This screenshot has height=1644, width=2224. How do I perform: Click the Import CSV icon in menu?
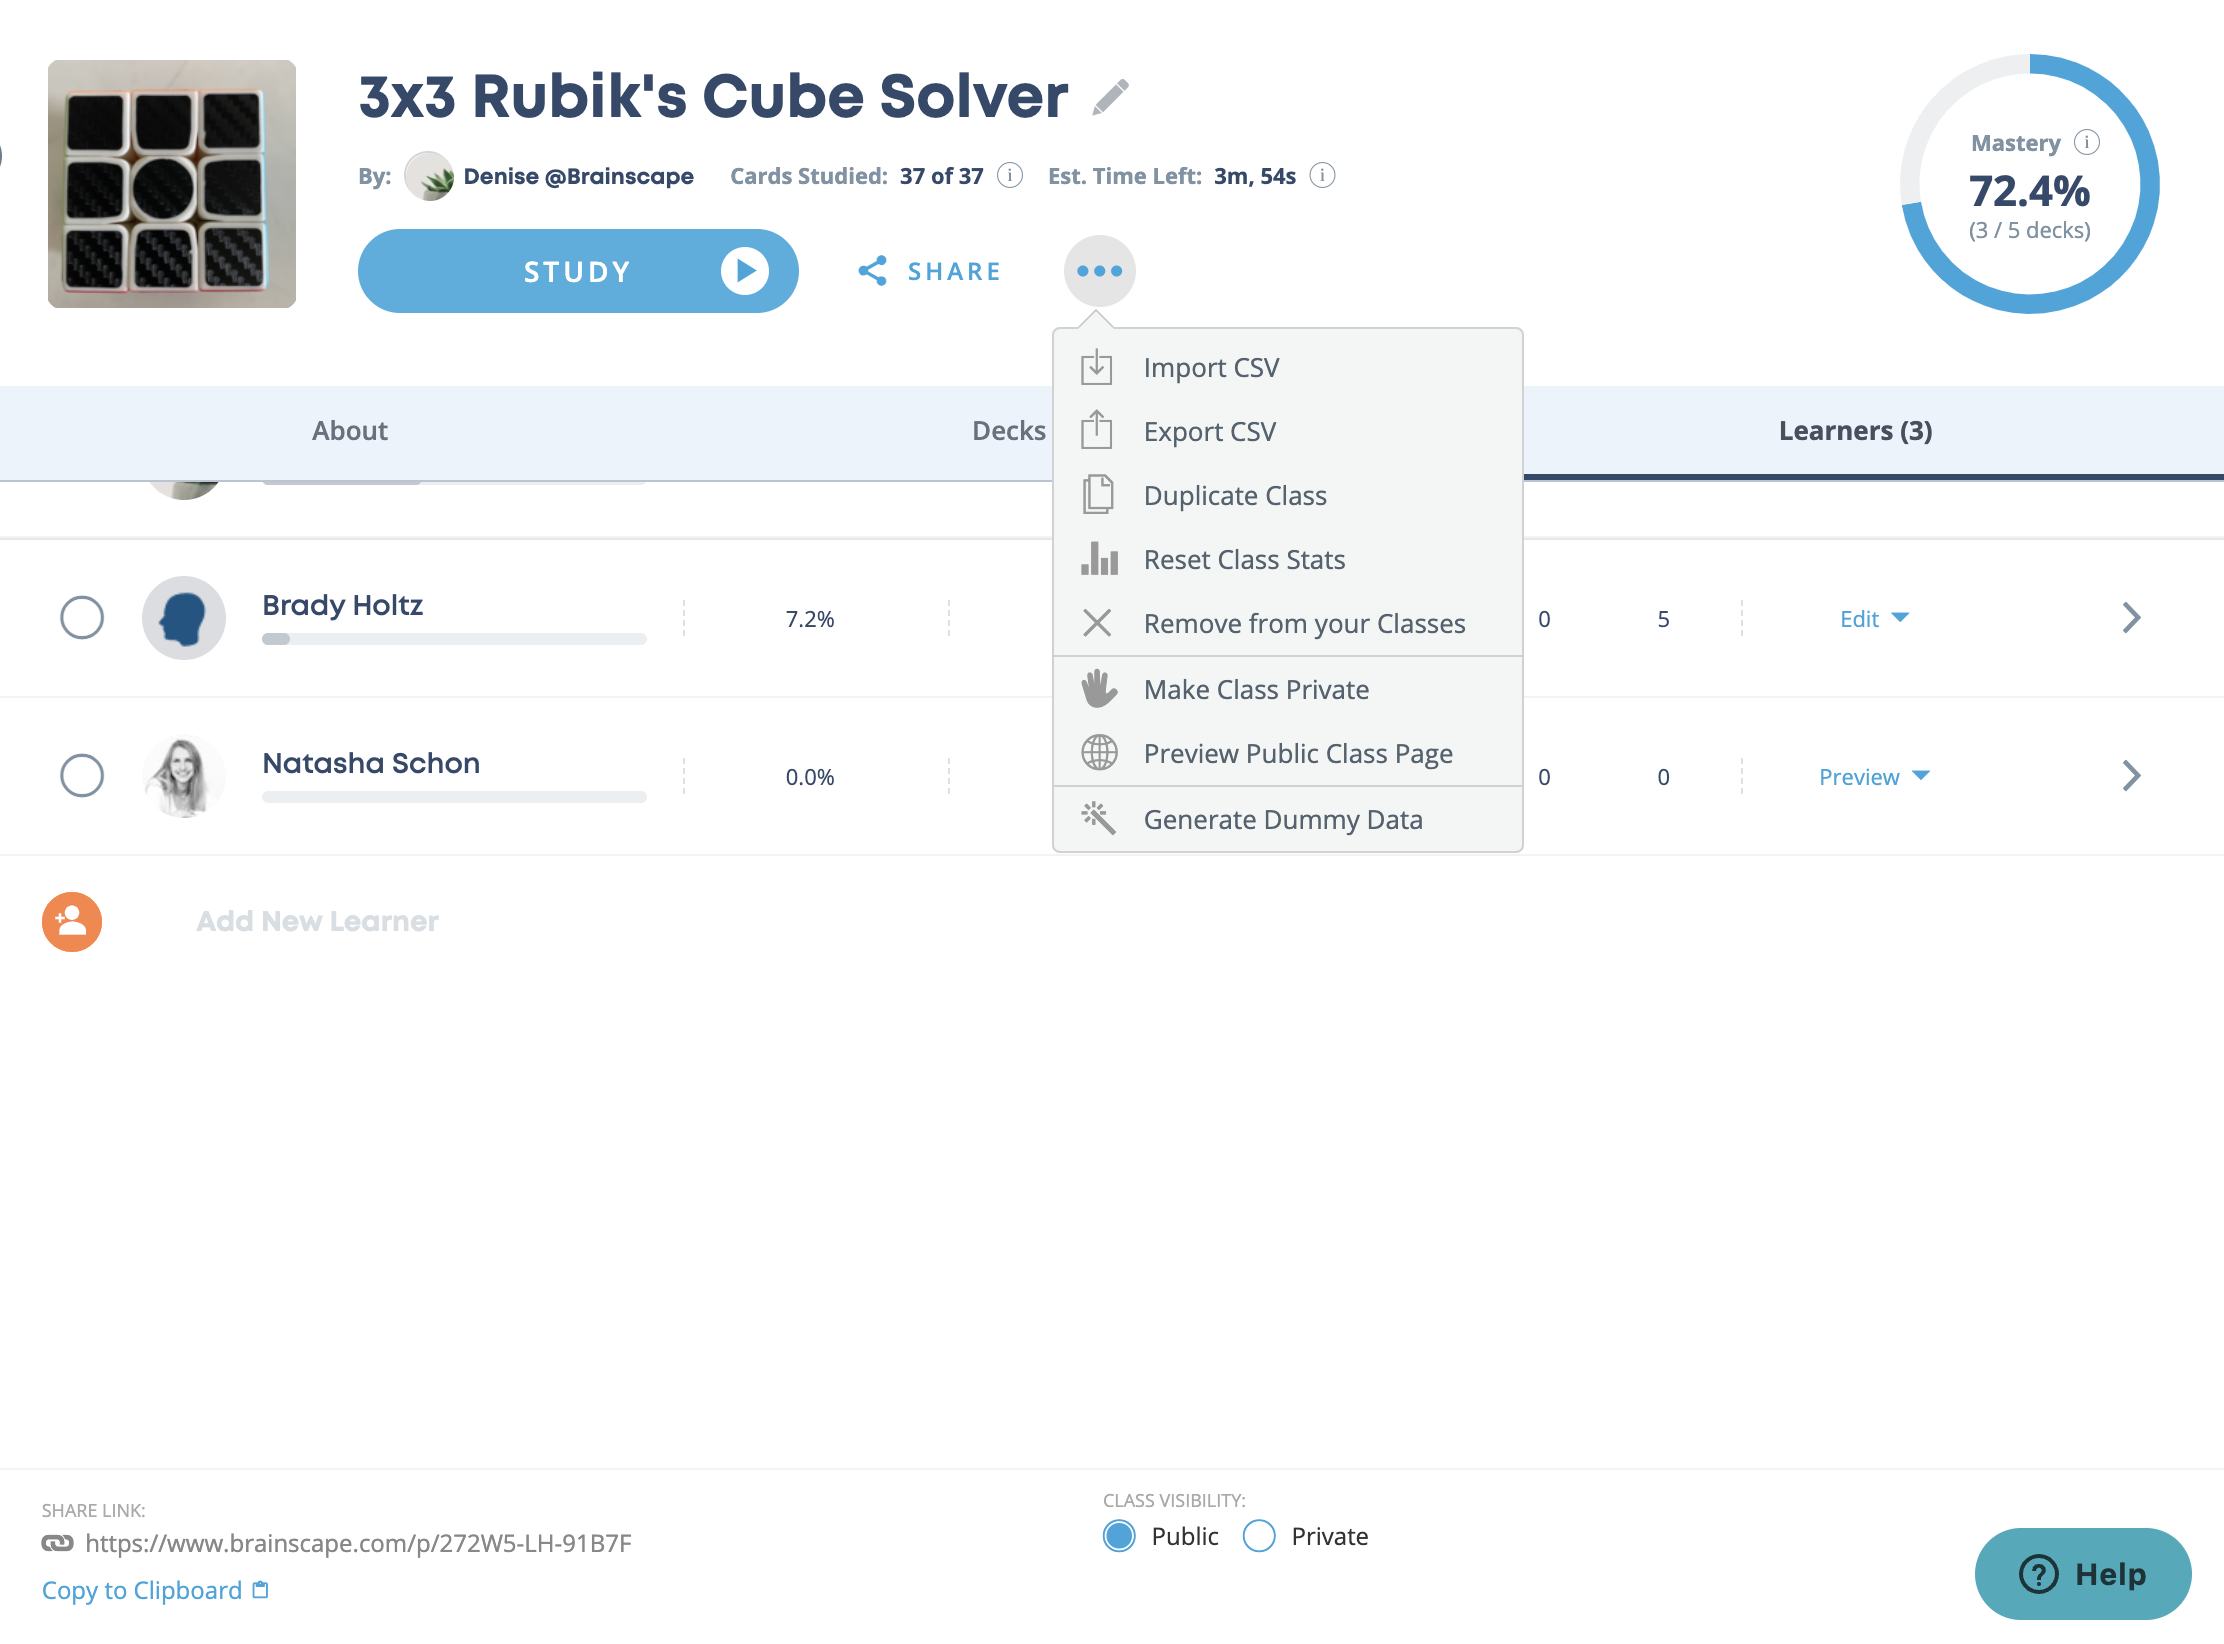[x=1097, y=367]
